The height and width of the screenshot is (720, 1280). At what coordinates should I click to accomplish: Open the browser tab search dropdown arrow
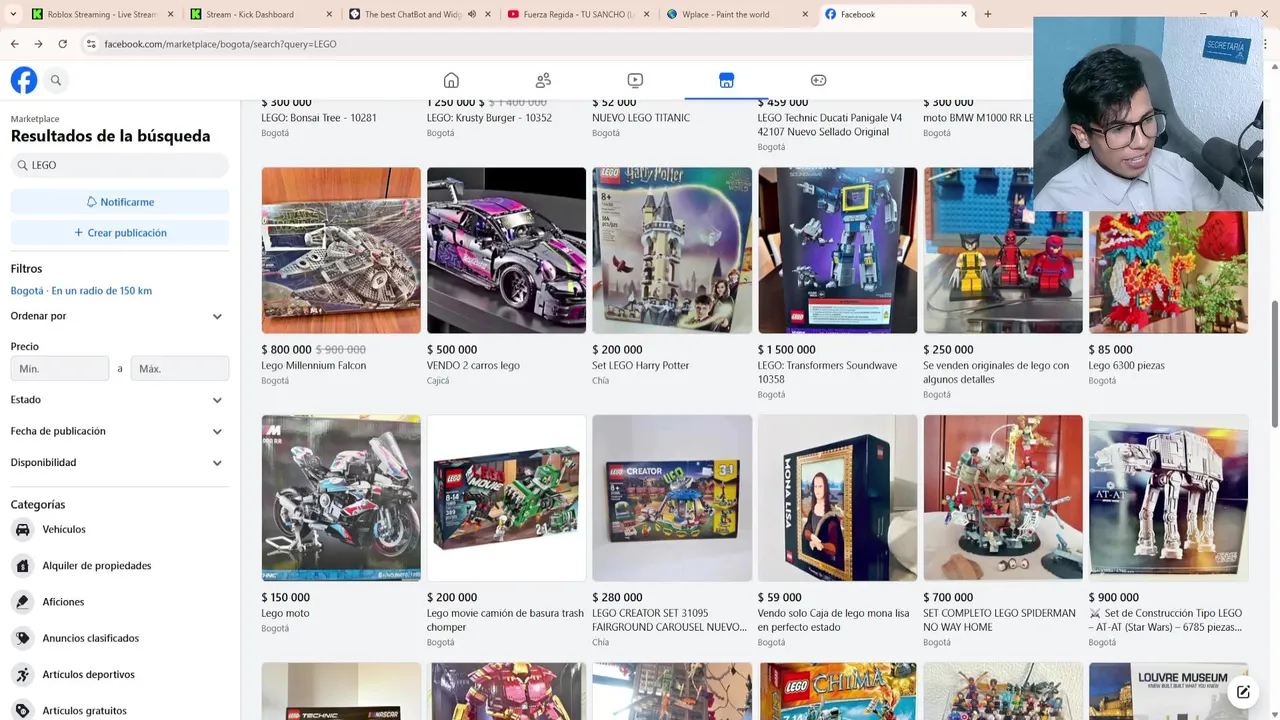click(12, 14)
